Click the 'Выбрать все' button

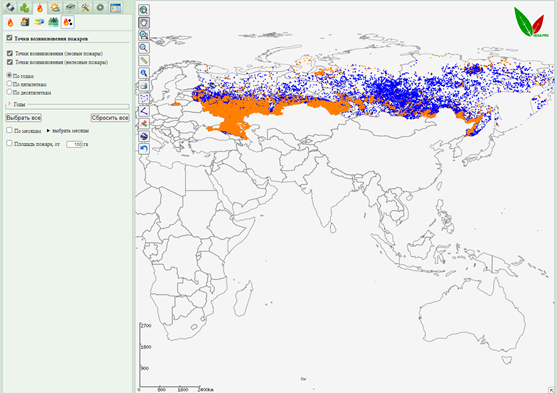point(23,118)
